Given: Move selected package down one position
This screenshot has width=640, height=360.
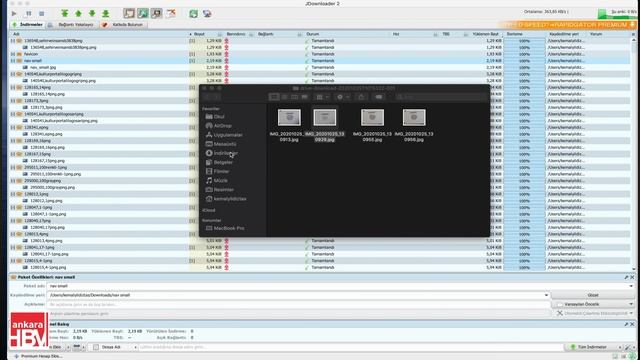Looking at the screenshot, I should point(92,13).
